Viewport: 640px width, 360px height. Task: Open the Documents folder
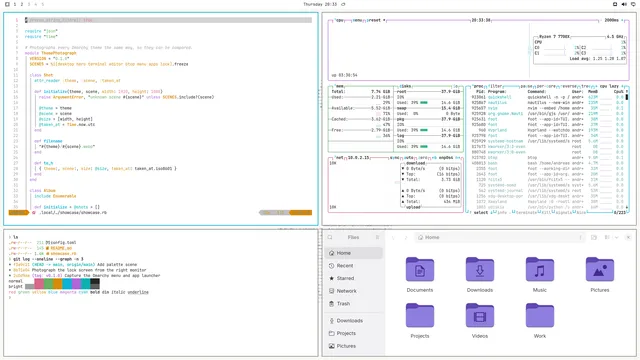pyautogui.click(x=420, y=270)
